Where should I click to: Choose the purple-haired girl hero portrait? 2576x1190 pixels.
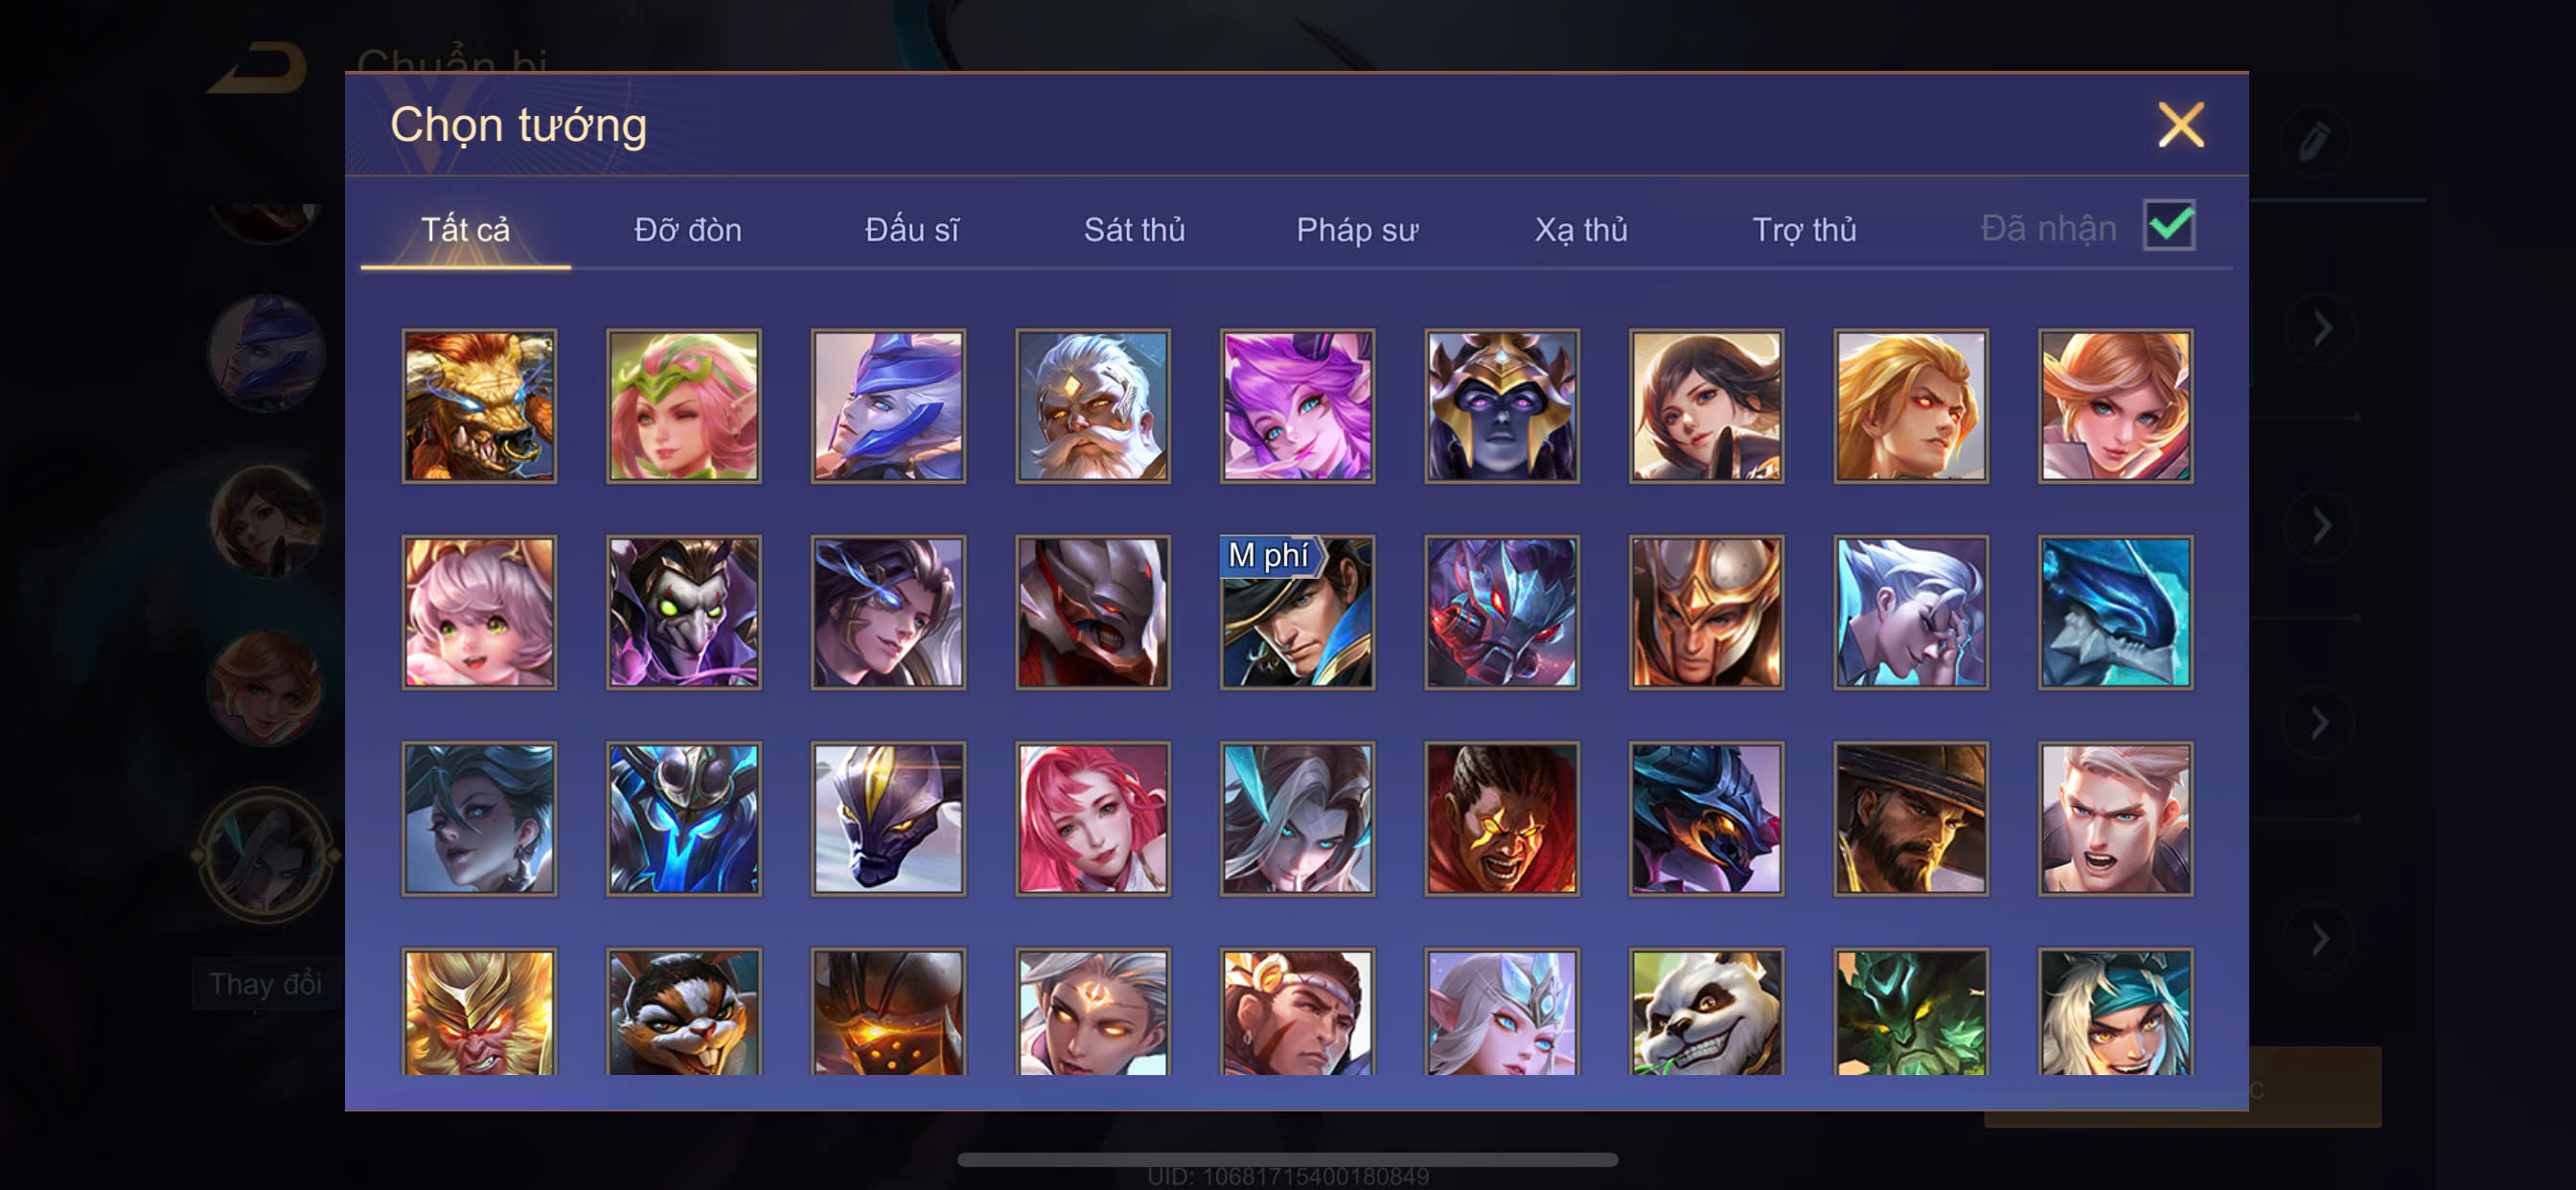[x=1297, y=406]
